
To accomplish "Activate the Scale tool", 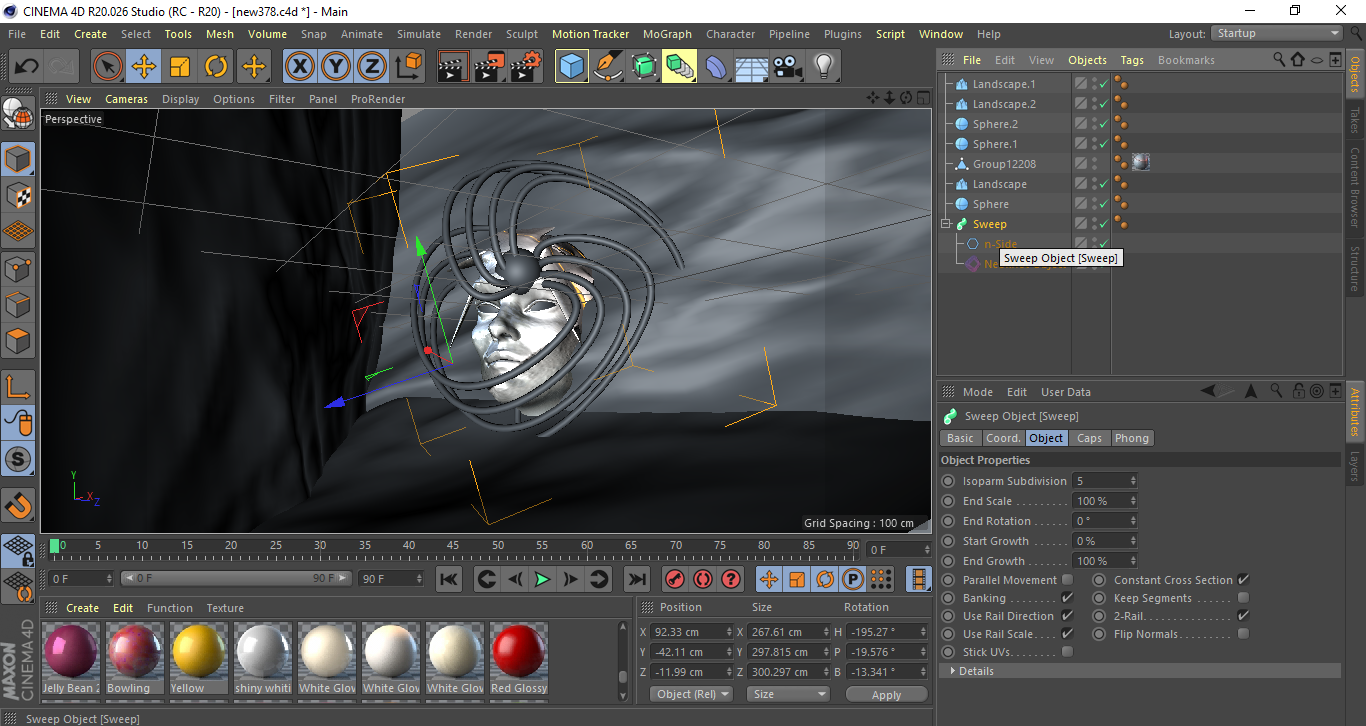I will [180, 67].
